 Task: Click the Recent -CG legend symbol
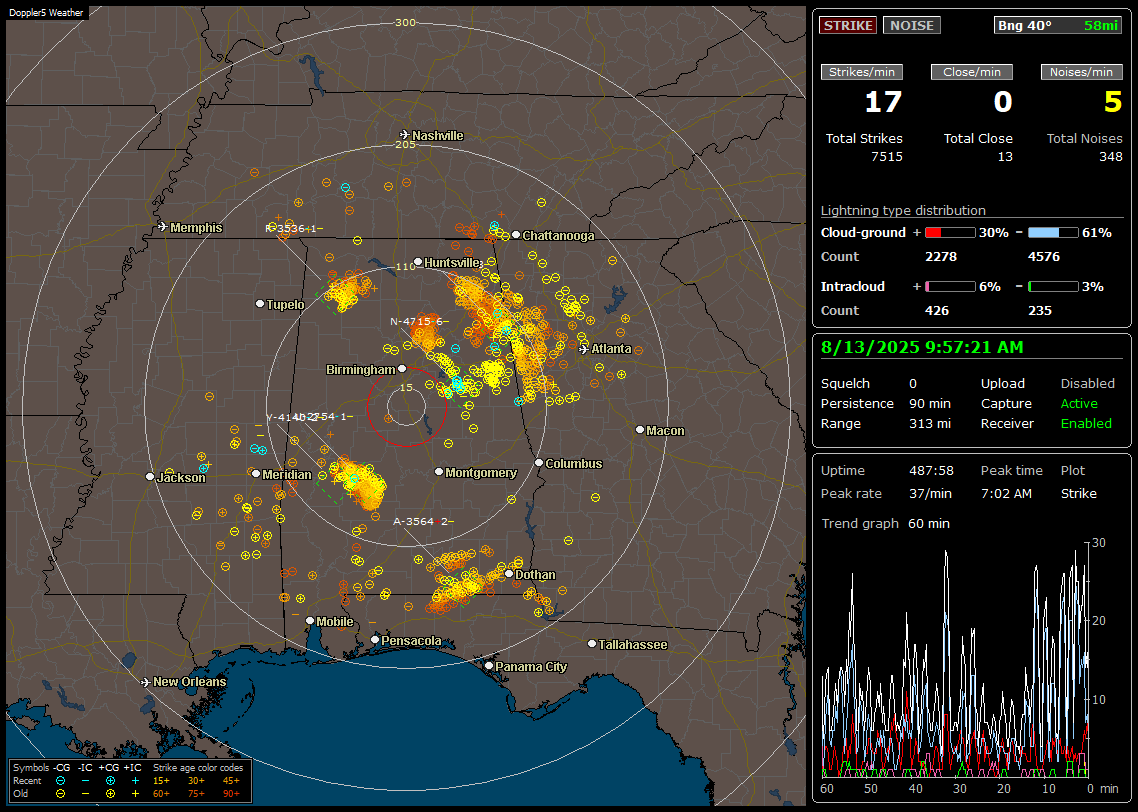point(60,781)
